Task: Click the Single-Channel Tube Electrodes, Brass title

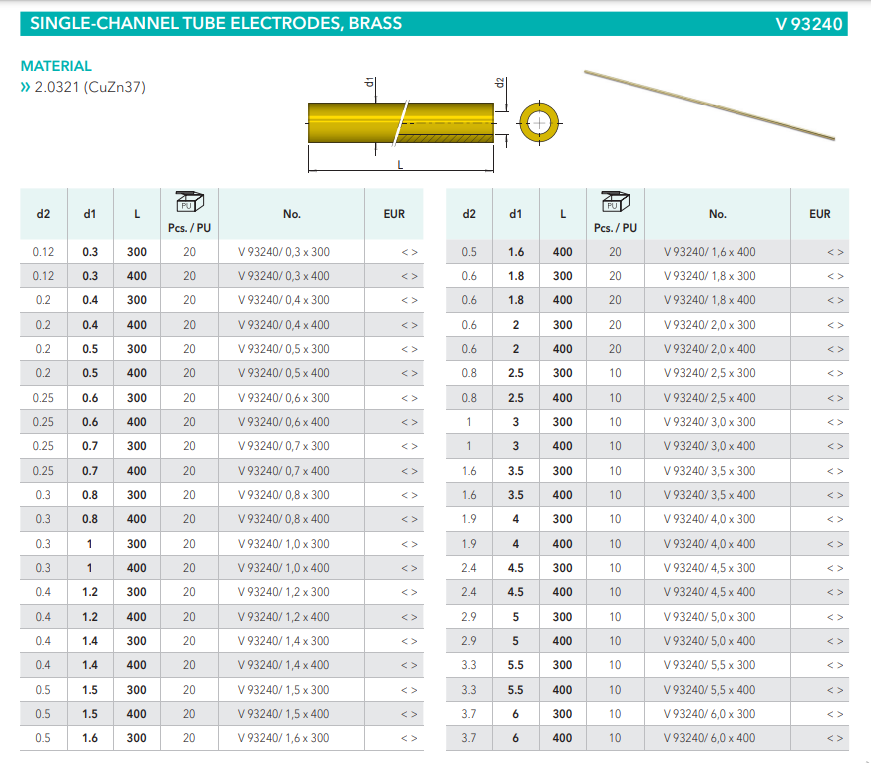Action: (x=216, y=23)
